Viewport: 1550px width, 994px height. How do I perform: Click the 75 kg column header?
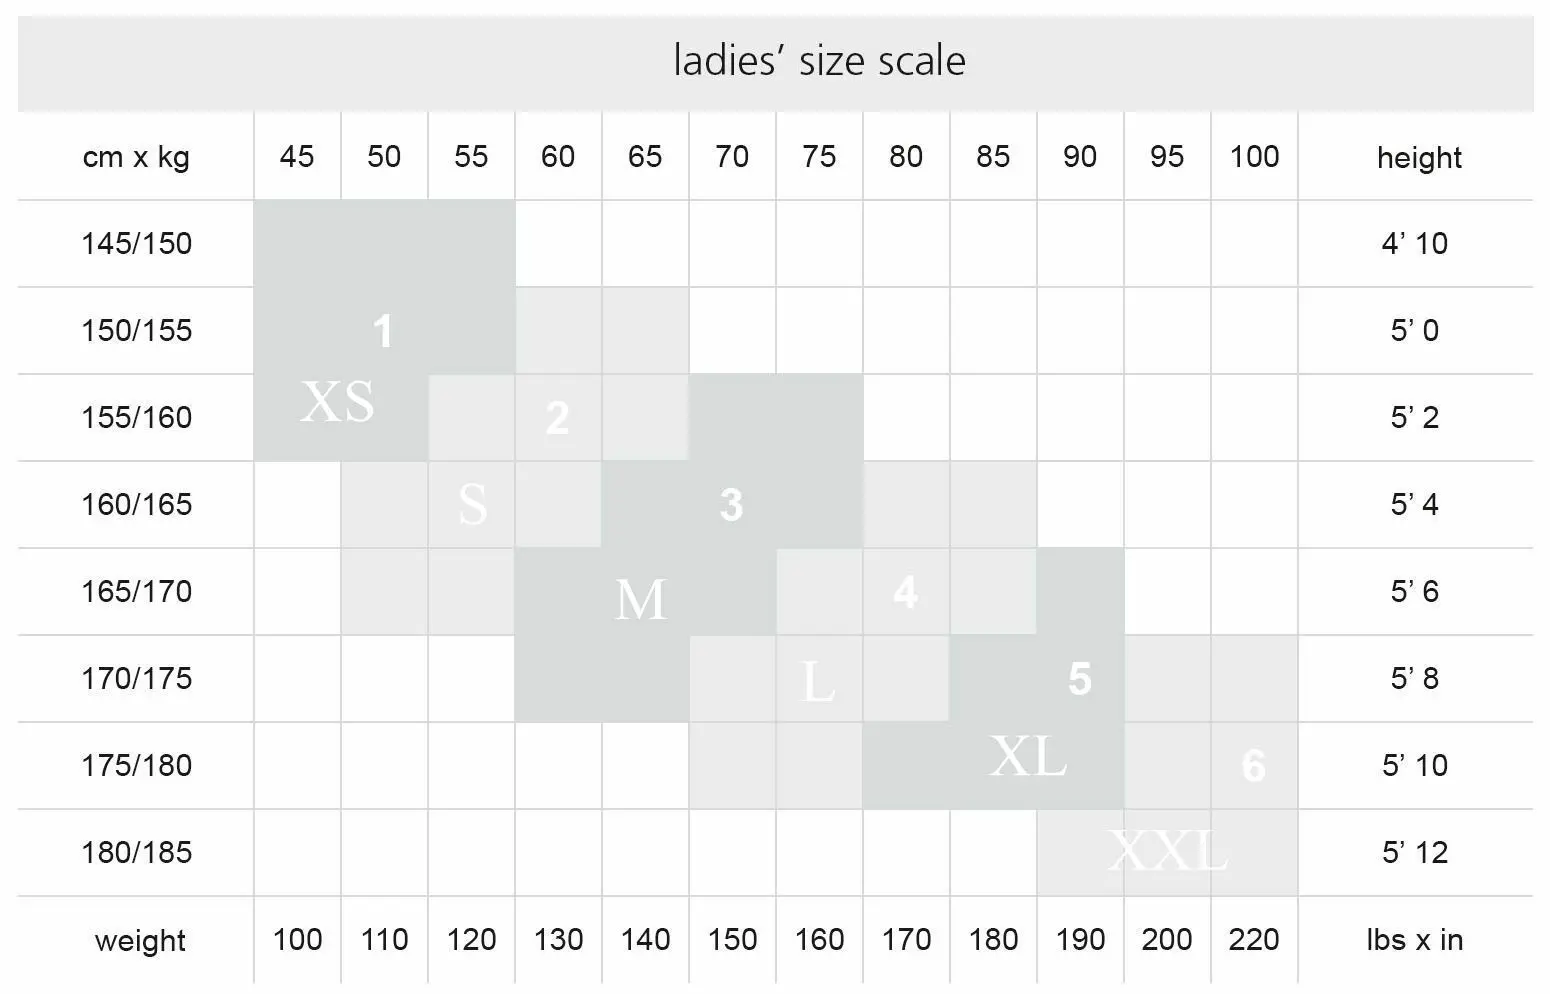[819, 157]
